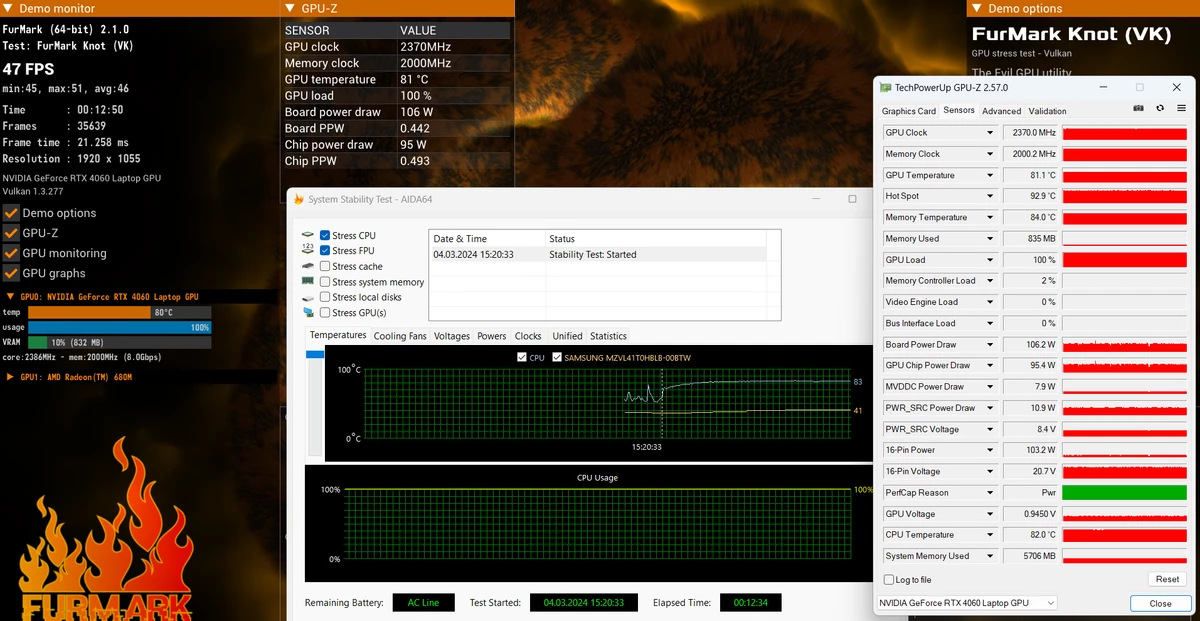Click the CPU chip icon beside Stress CPU

[308, 235]
